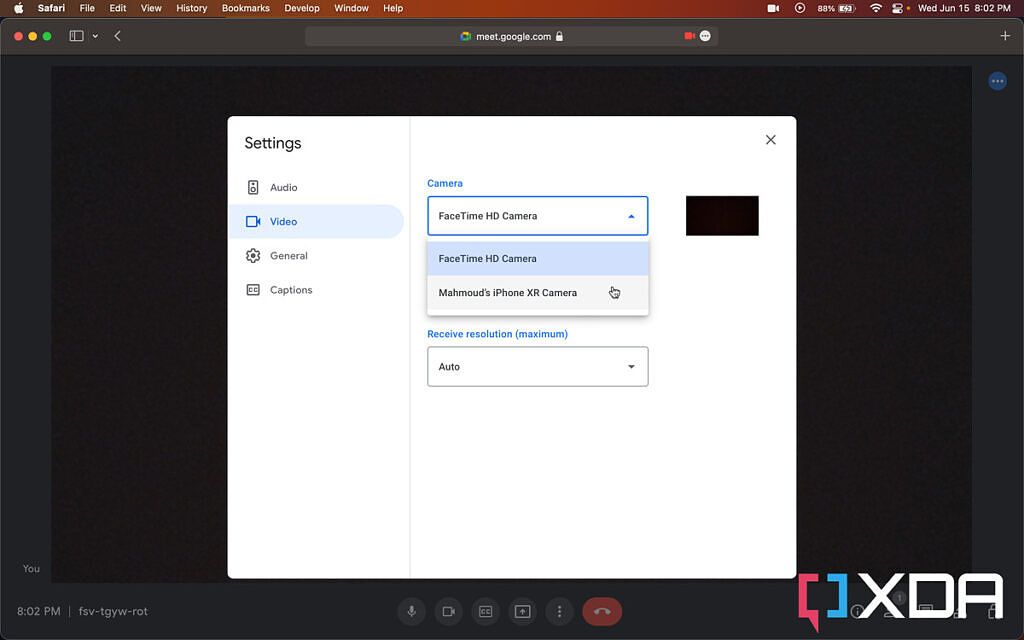Open the Captions settings section

coord(290,290)
